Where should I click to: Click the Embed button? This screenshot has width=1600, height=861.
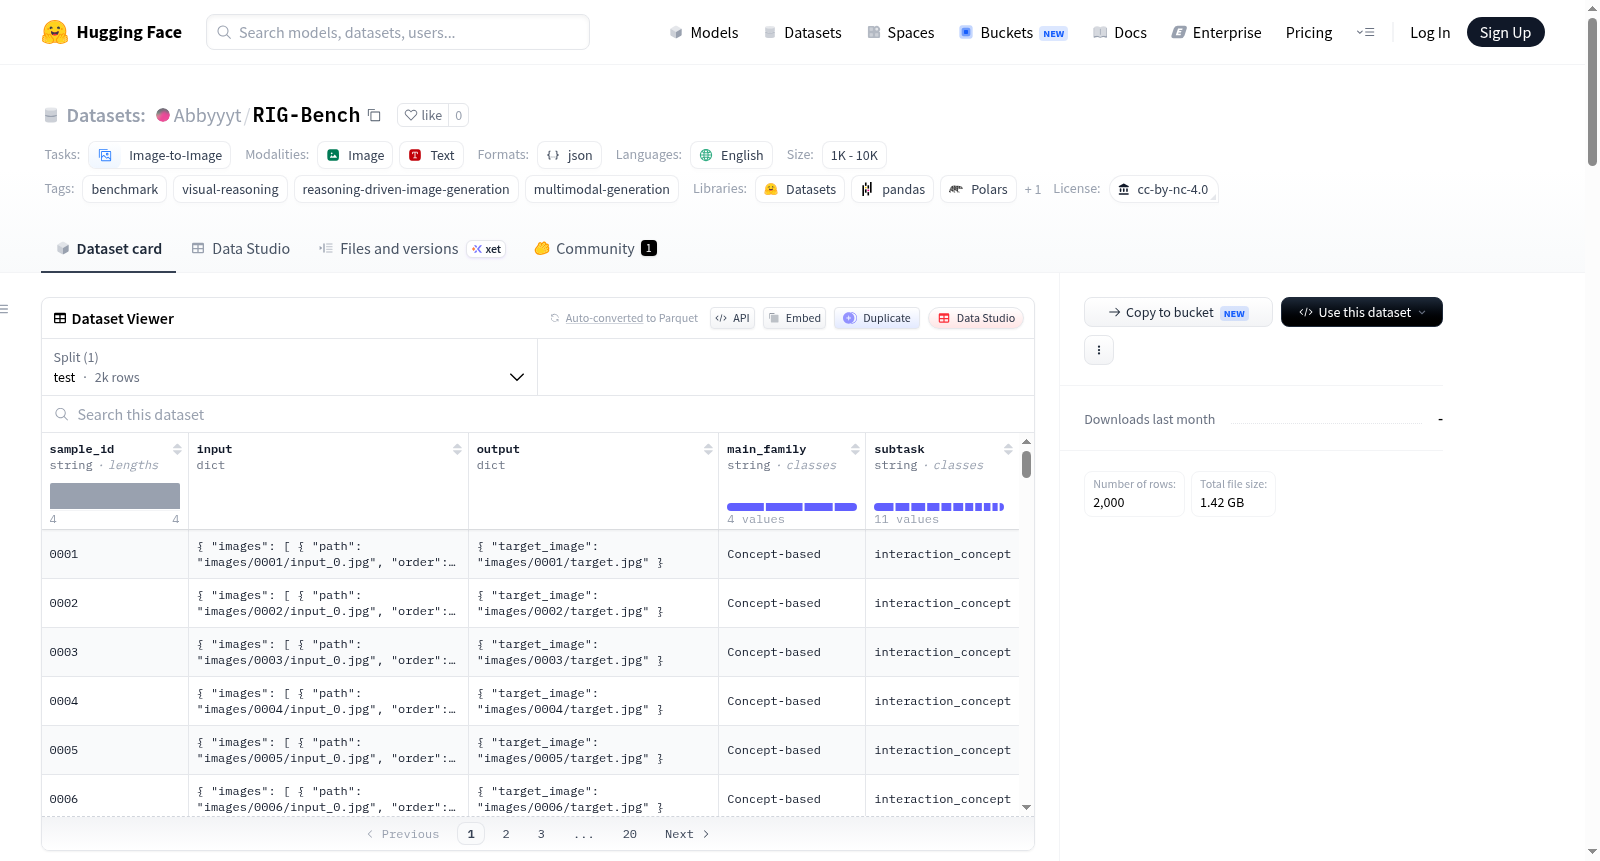tap(794, 318)
